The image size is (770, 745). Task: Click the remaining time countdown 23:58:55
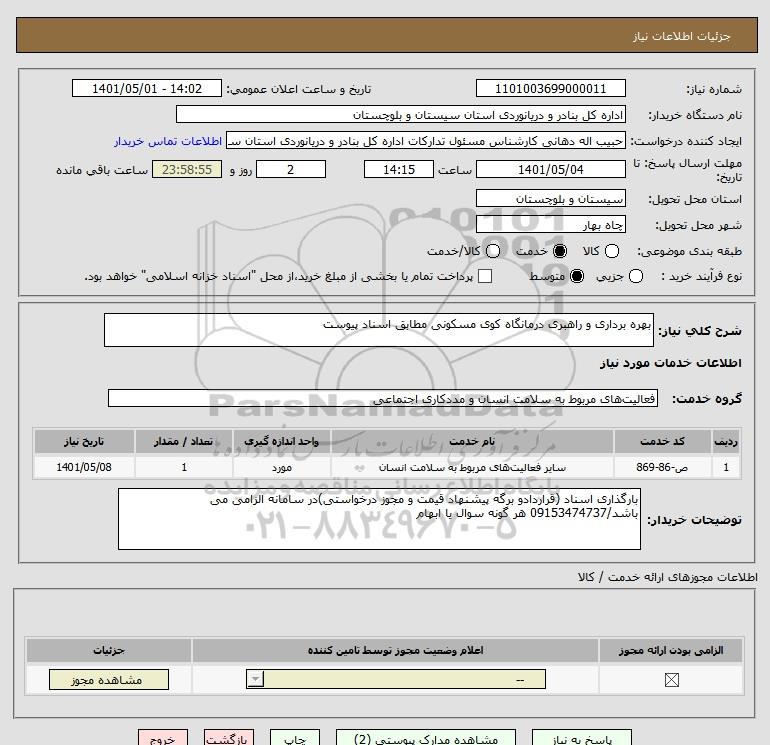(187, 170)
